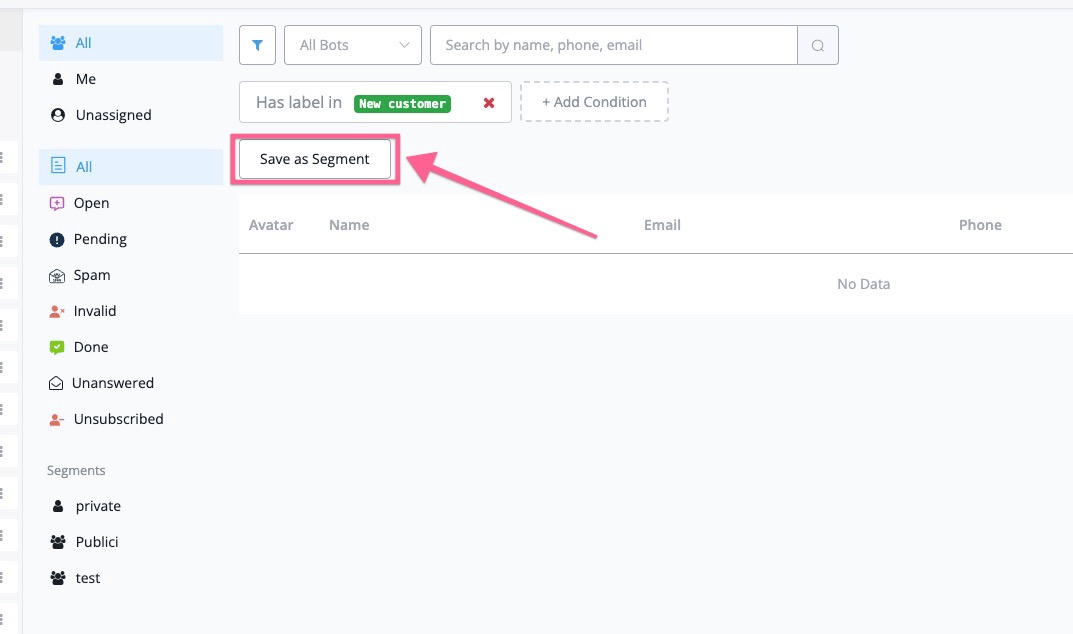Select the Spam folder icon
Screen dimensions: 1073x634
coord(57,275)
